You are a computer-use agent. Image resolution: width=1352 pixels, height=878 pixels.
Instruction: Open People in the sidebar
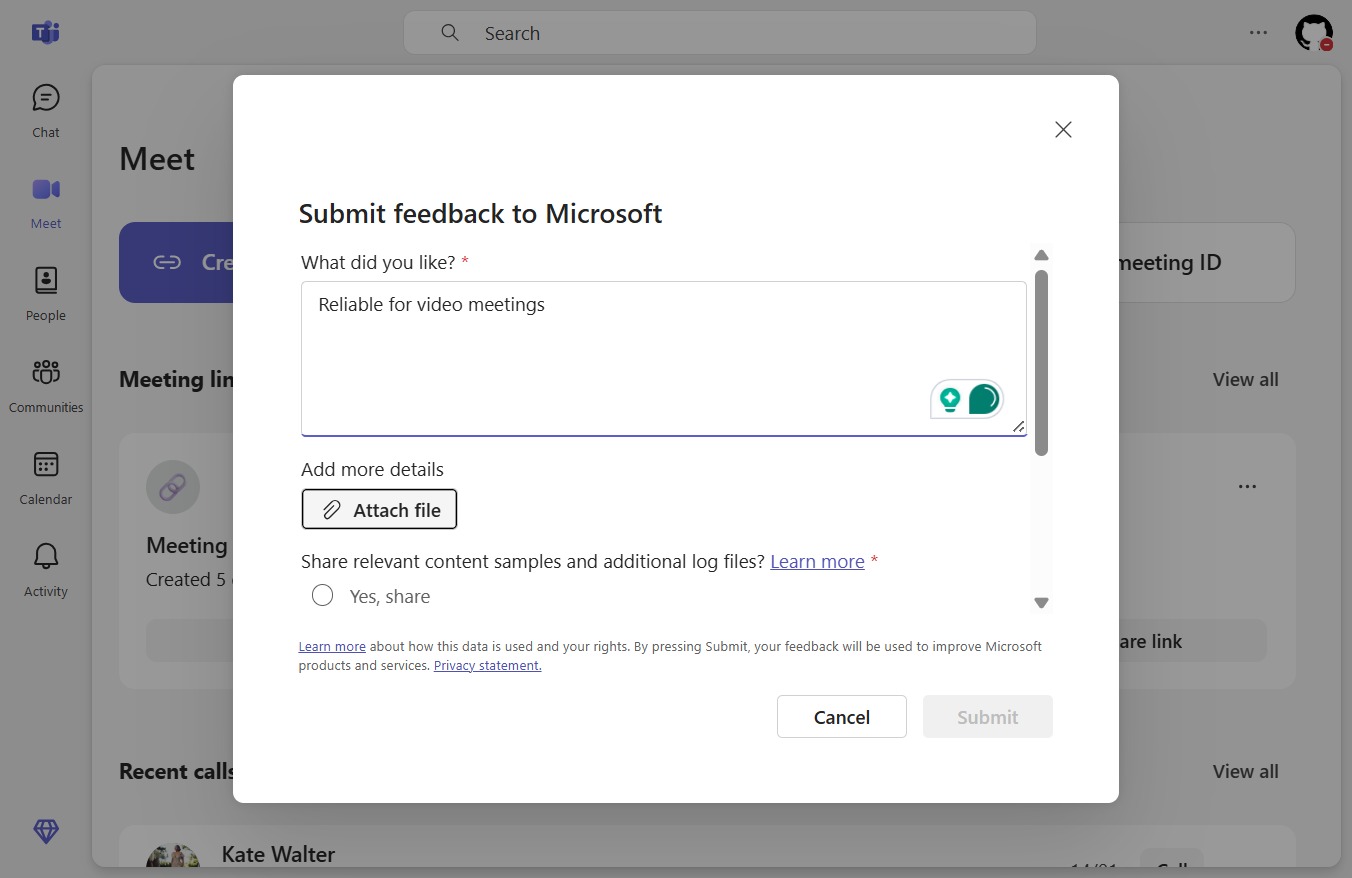click(x=46, y=294)
